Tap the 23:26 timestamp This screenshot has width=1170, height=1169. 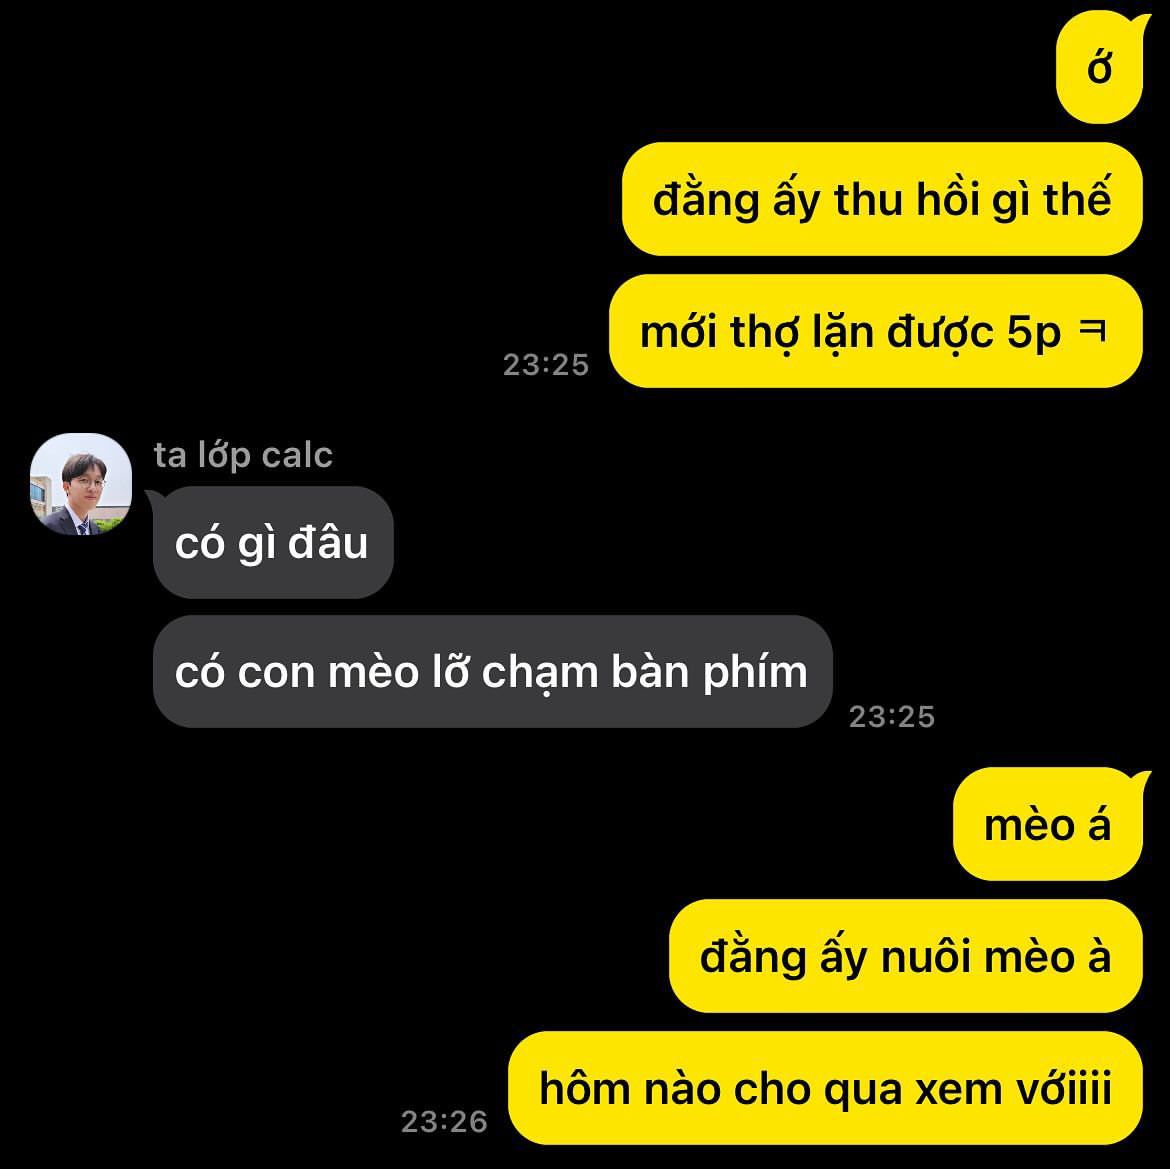point(444,1121)
